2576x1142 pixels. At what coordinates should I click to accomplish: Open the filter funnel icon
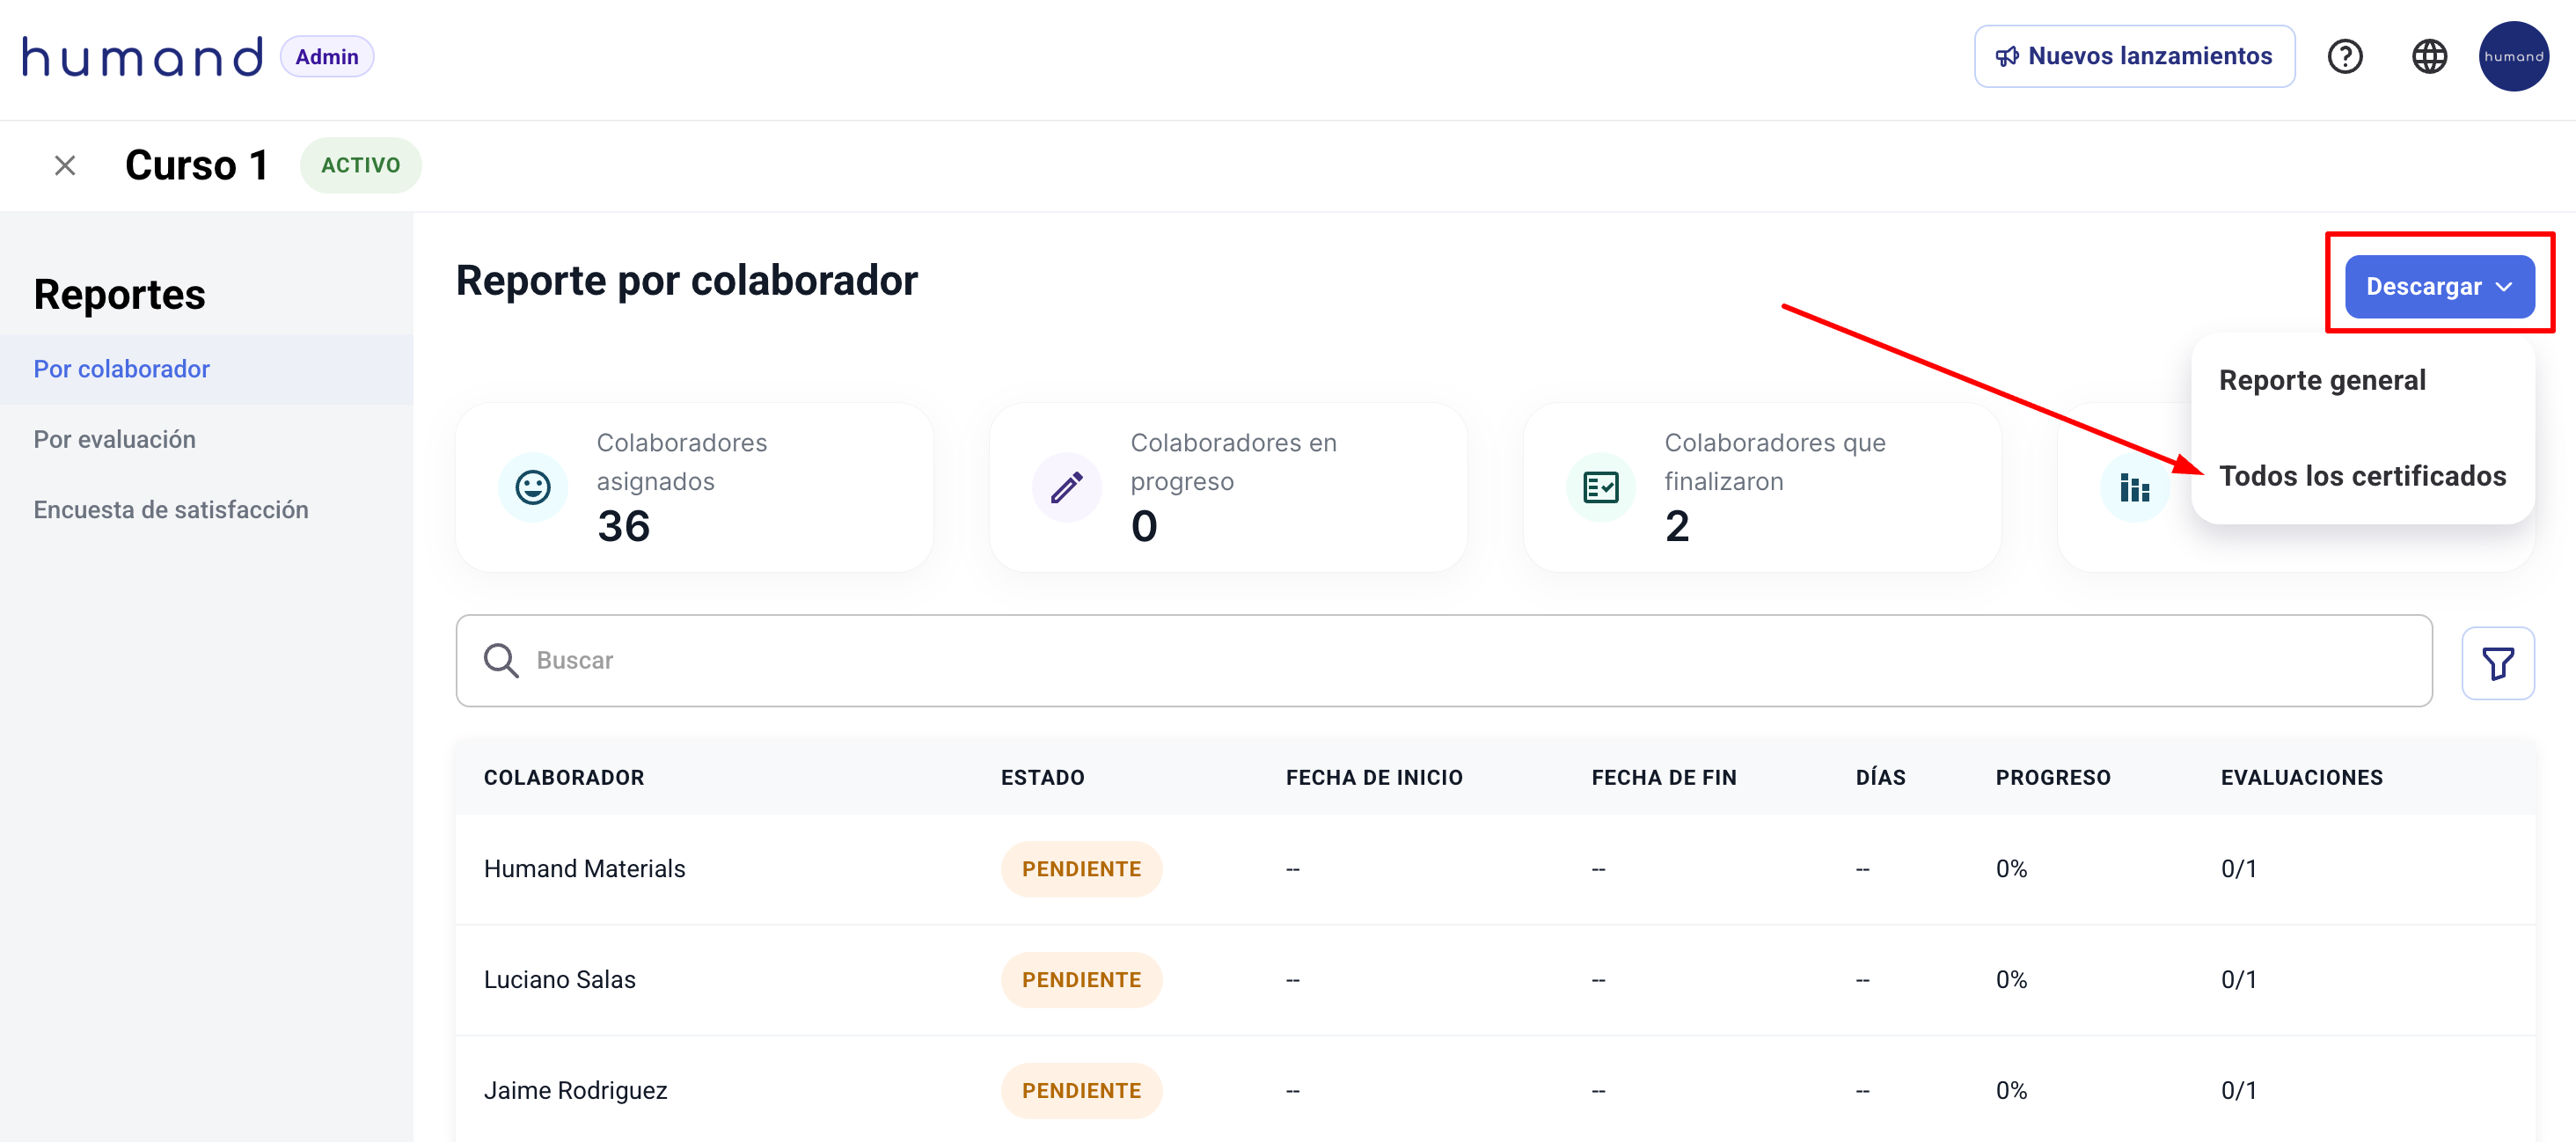[2497, 663]
